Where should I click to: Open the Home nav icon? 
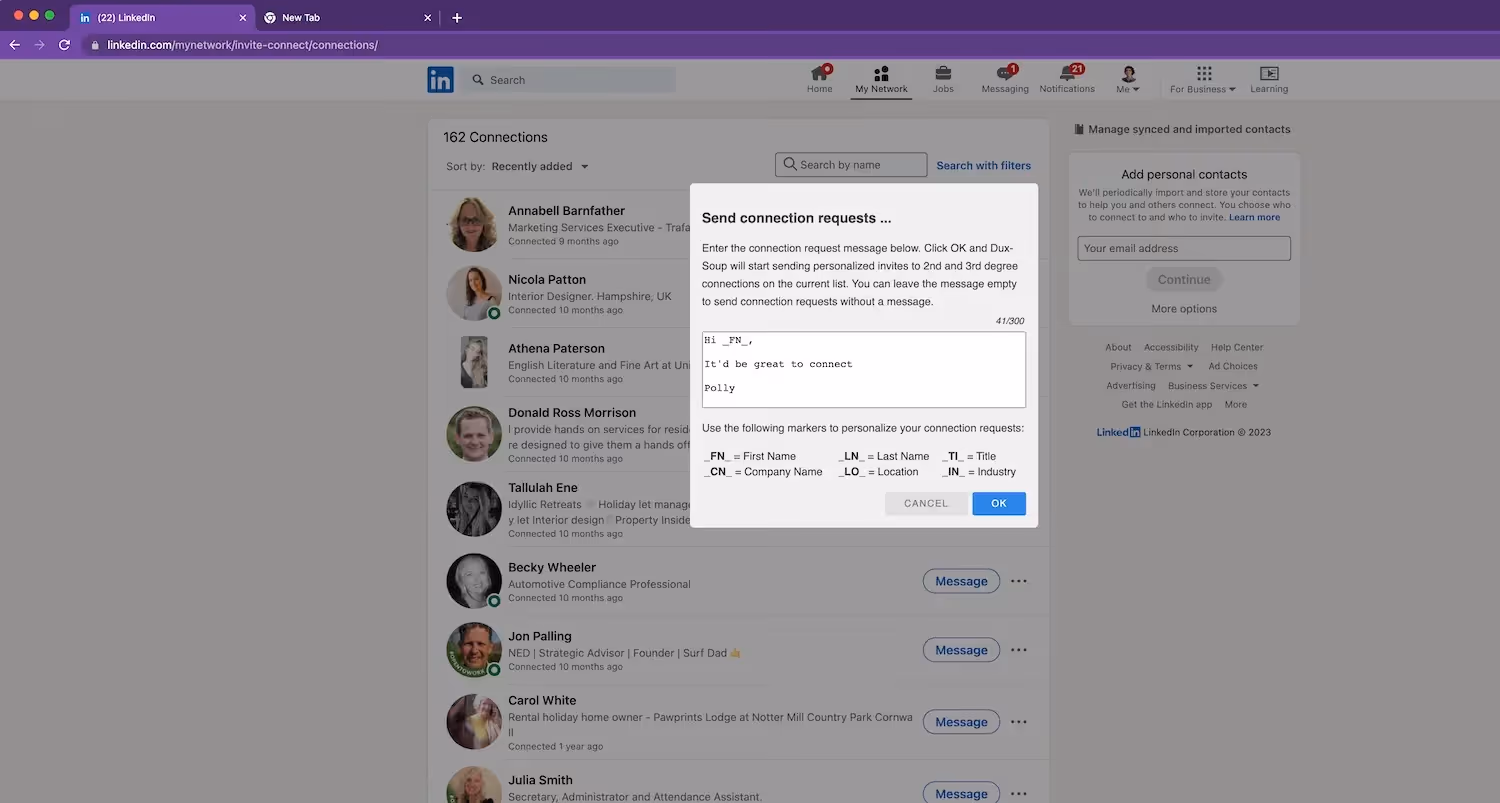click(x=819, y=80)
